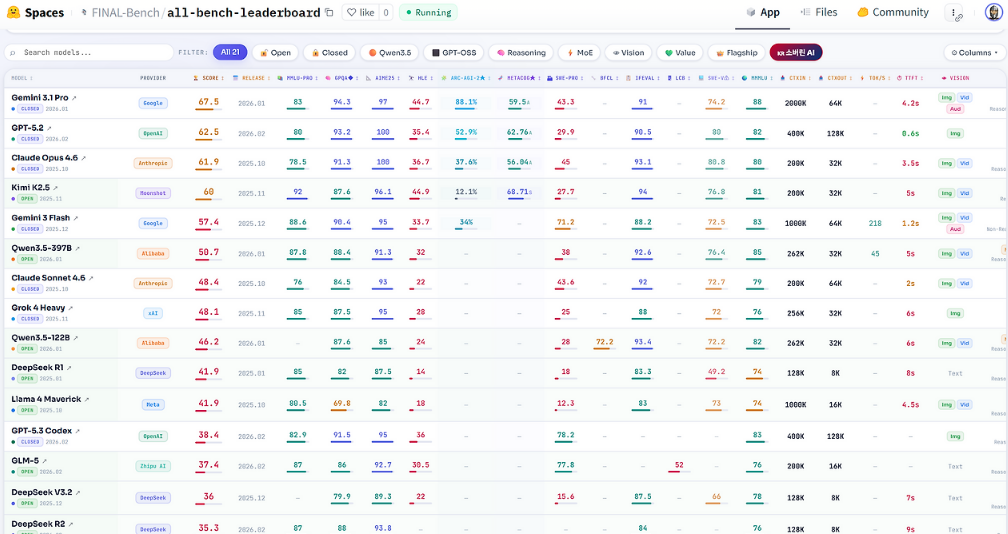Open the Hugging Face Spaces home logo
The height and width of the screenshot is (534, 1008).
[x=35, y=12]
